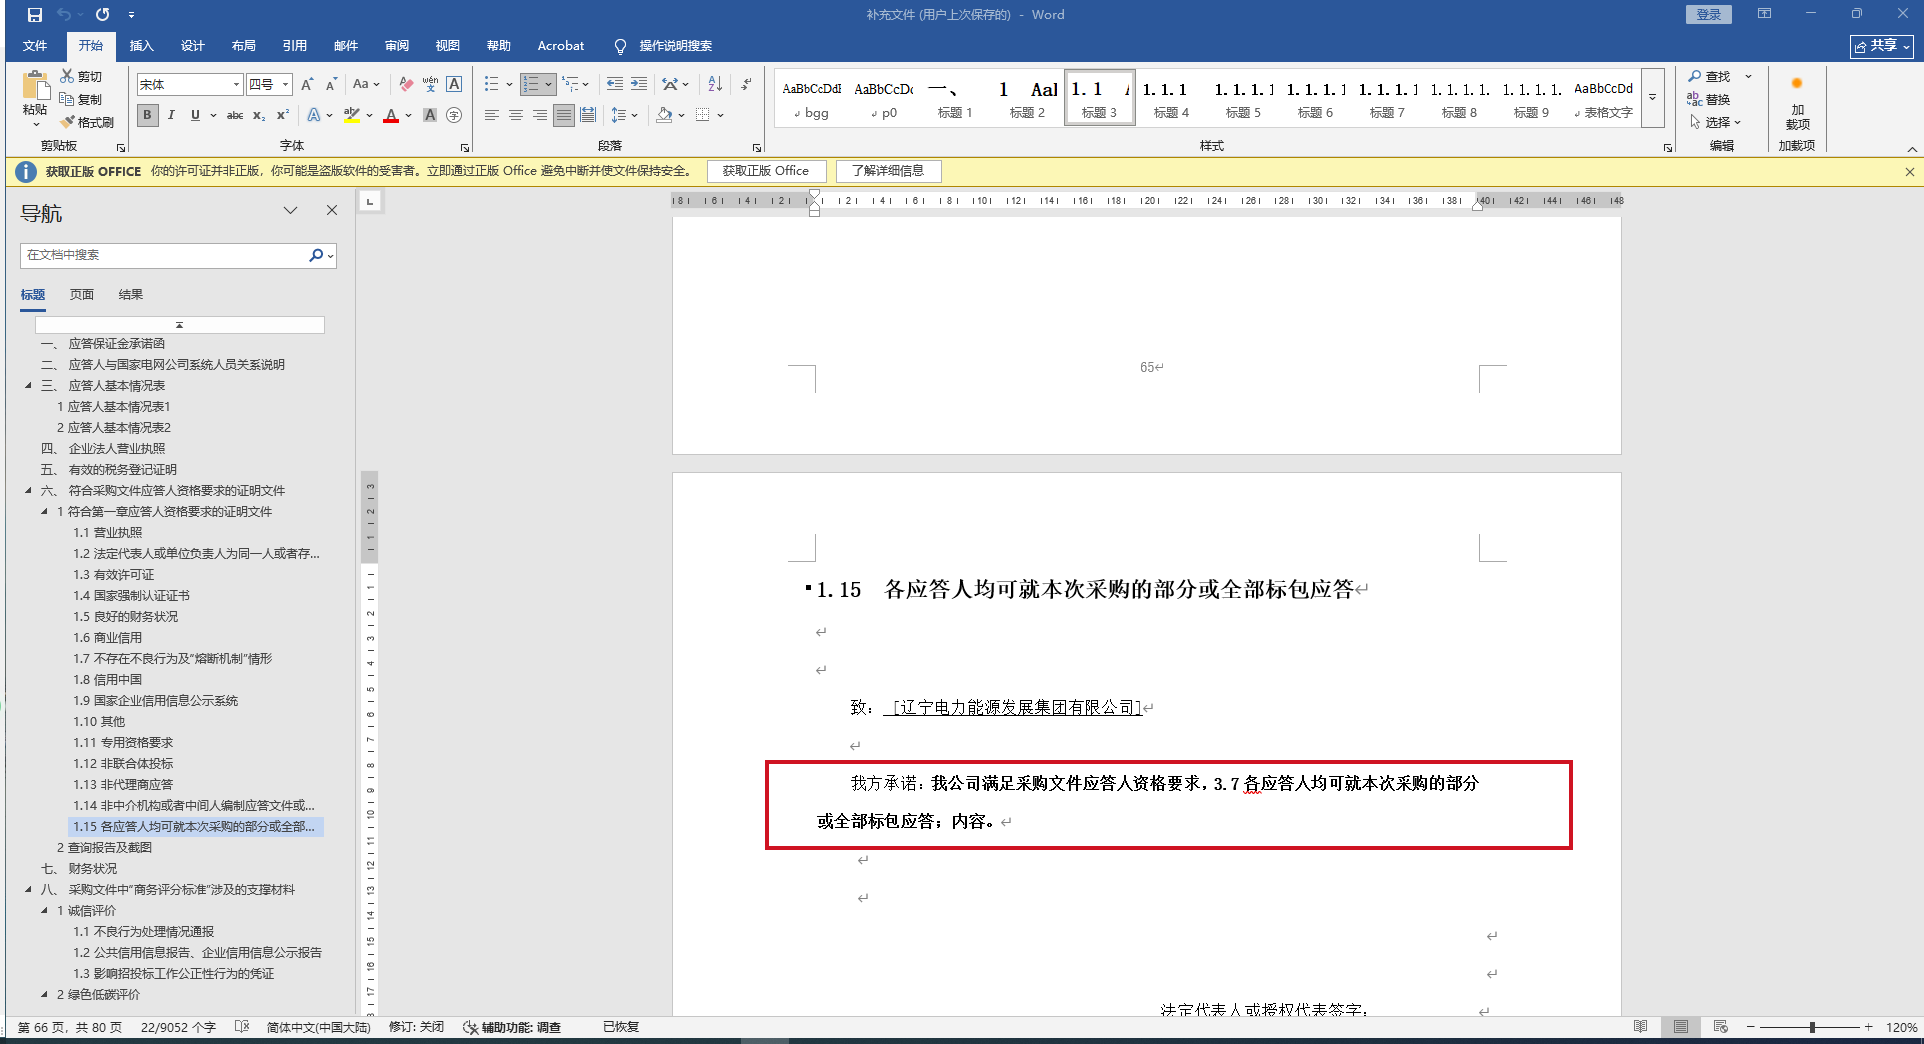Click the decrease indent icon
The image size is (1924, 1044).
pos(614,84)
